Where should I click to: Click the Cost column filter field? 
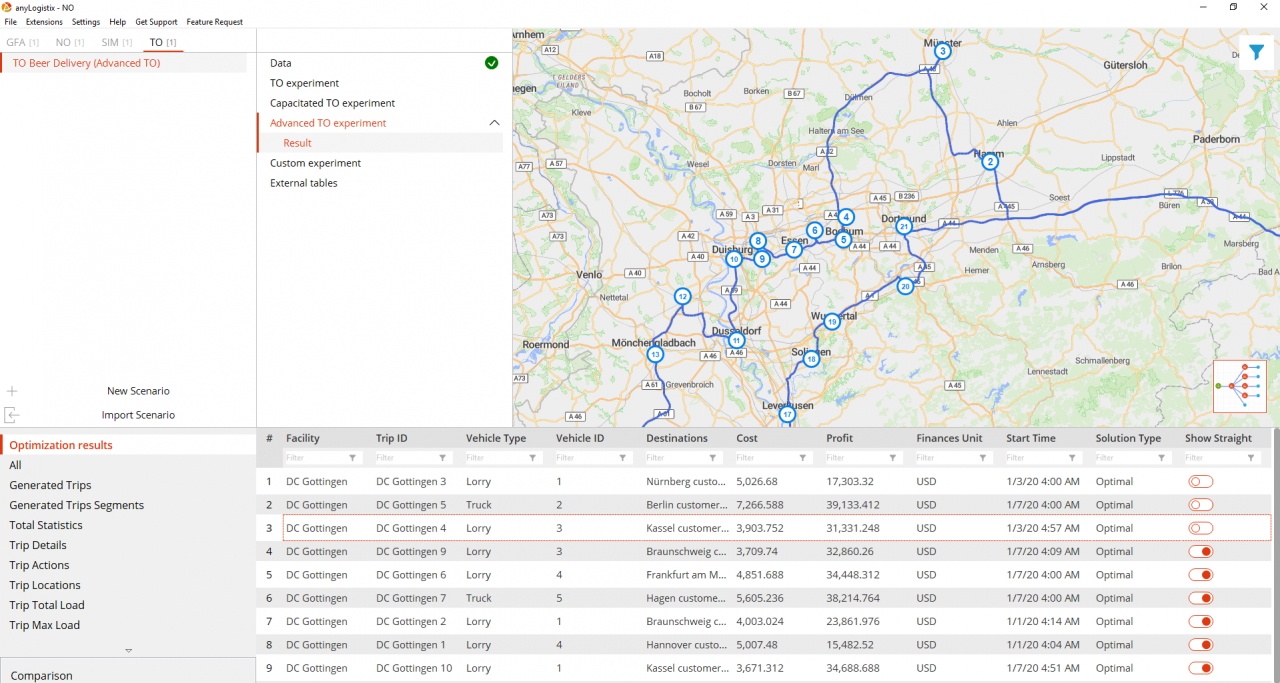pos(763,458)
